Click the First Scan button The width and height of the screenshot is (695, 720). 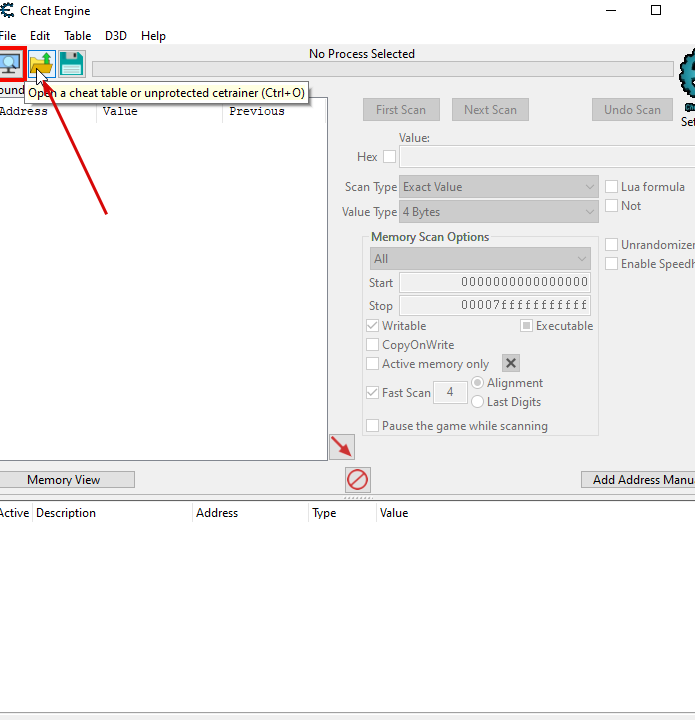(x=401, y=110)
